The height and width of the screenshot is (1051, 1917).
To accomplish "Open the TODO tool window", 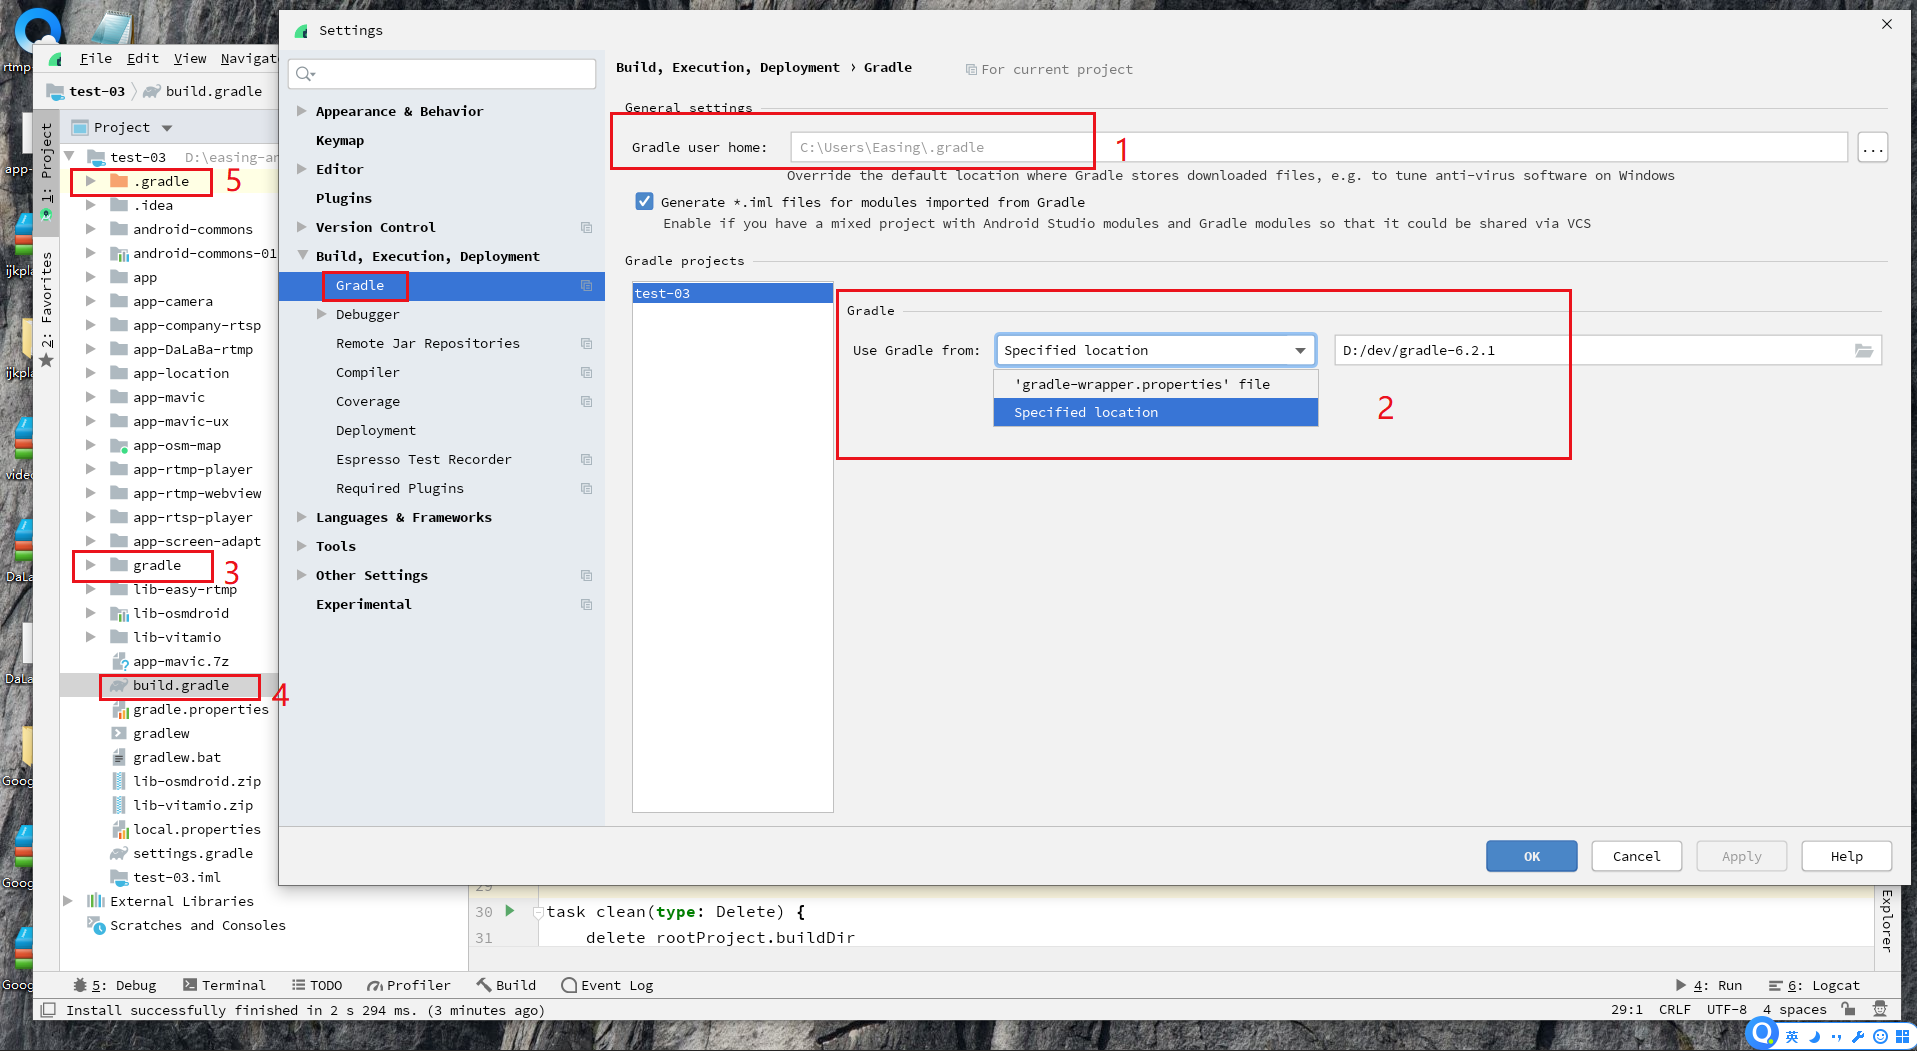I will click(x=317, y=985).
